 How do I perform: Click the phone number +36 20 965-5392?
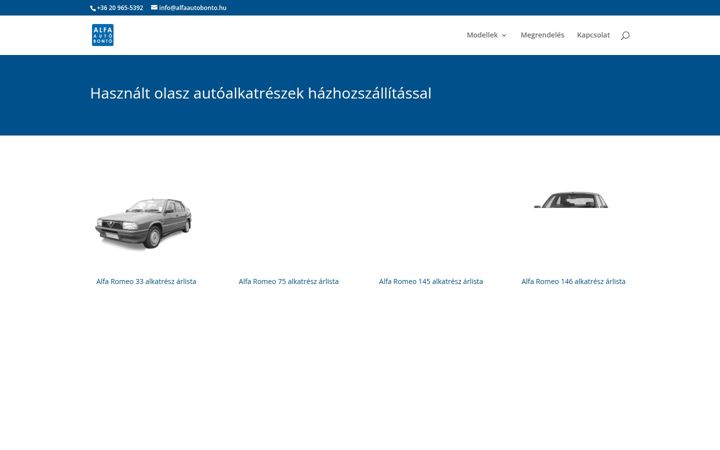click(x=120, y=8)
